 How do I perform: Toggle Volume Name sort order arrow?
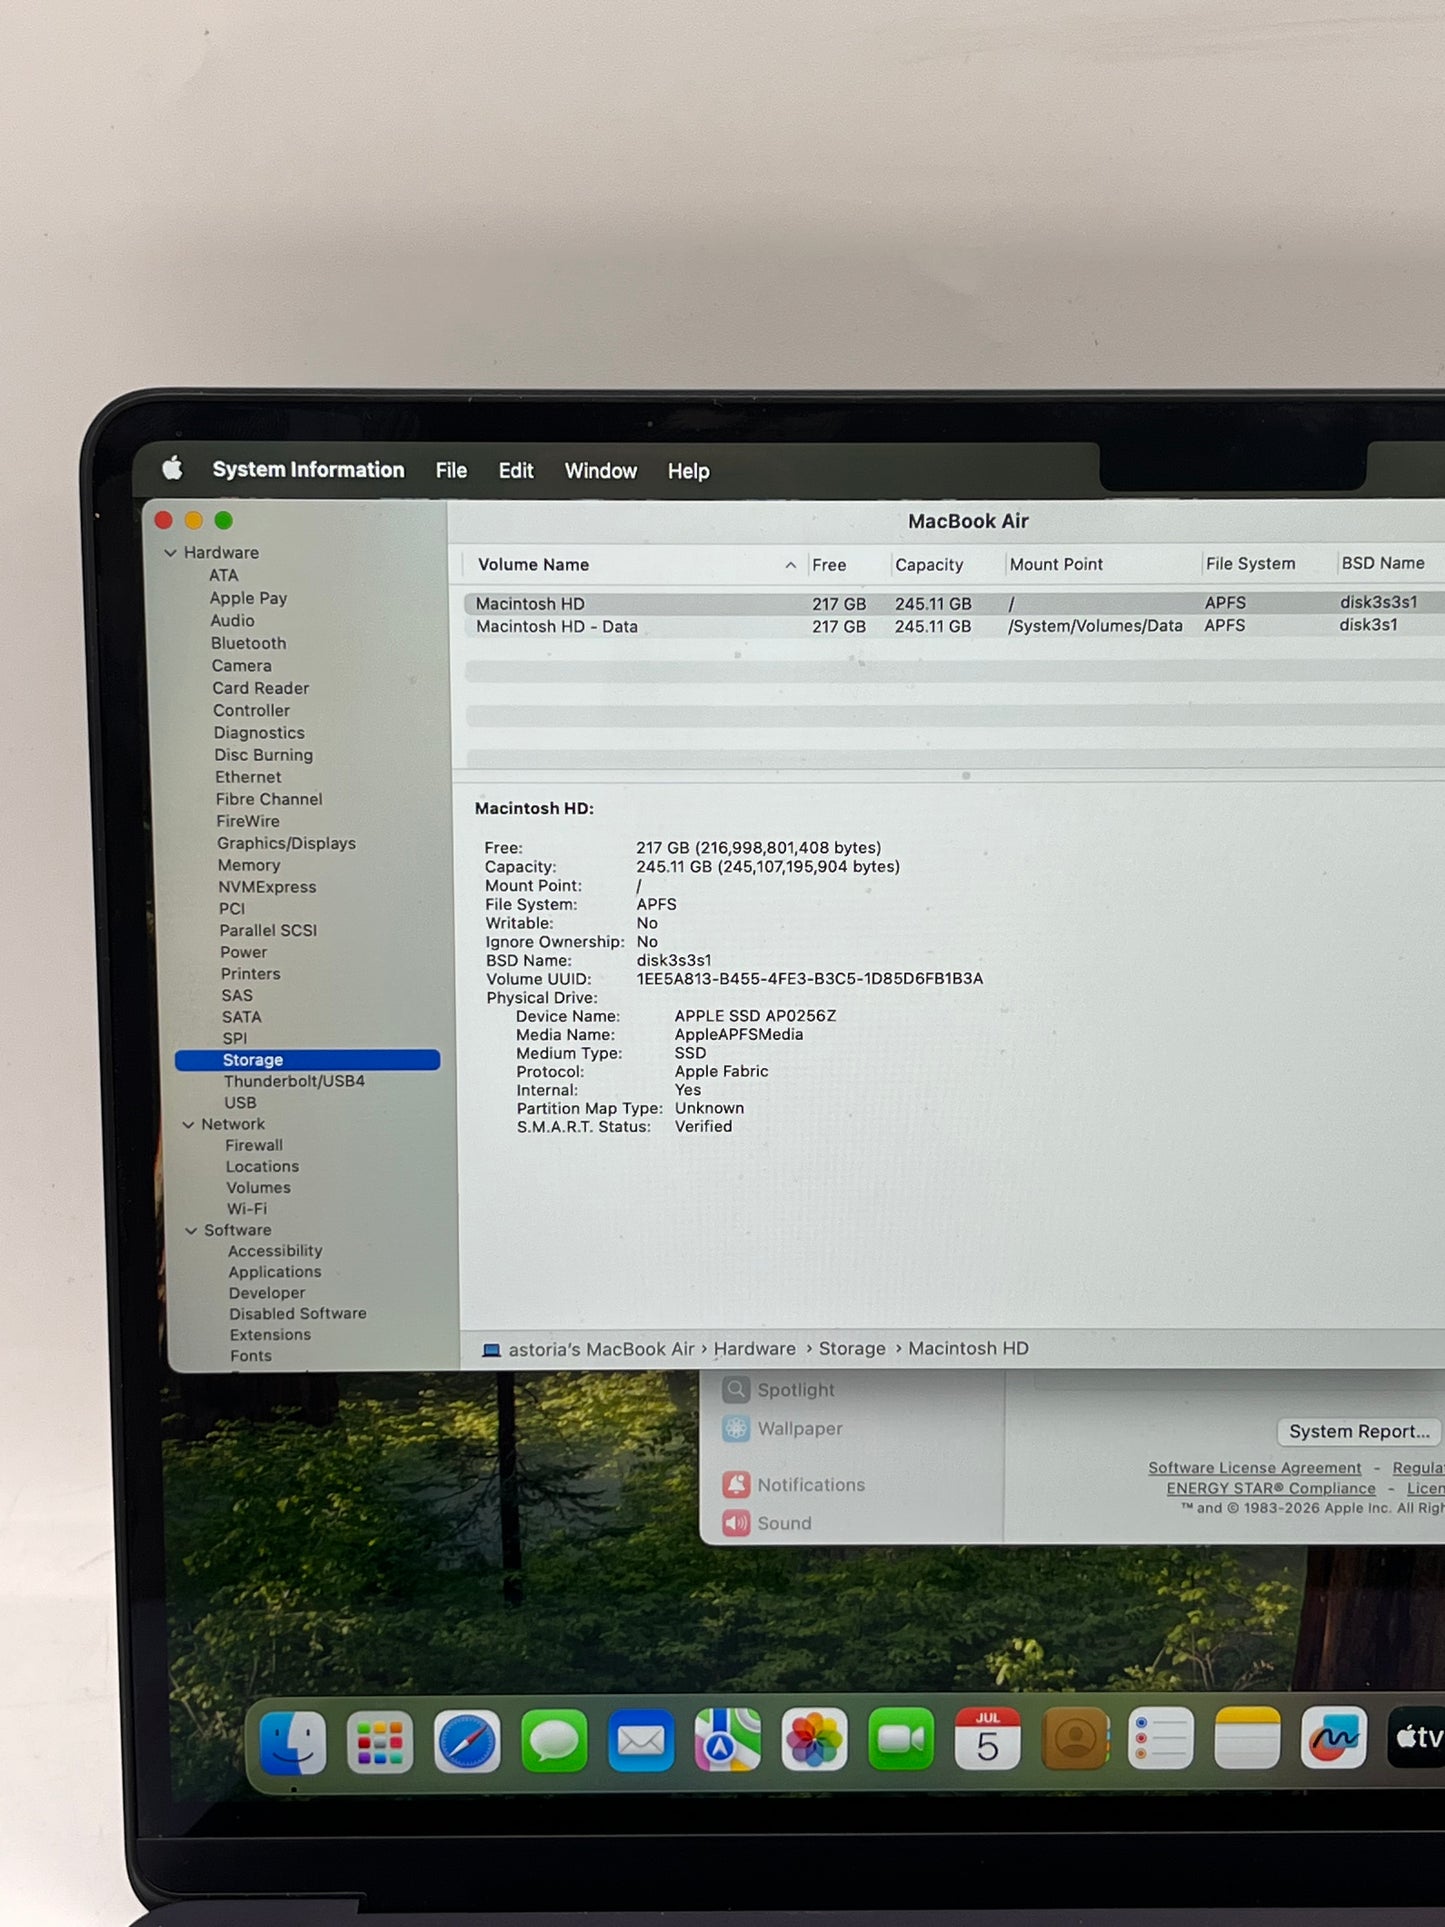click(x=791, y=565)
